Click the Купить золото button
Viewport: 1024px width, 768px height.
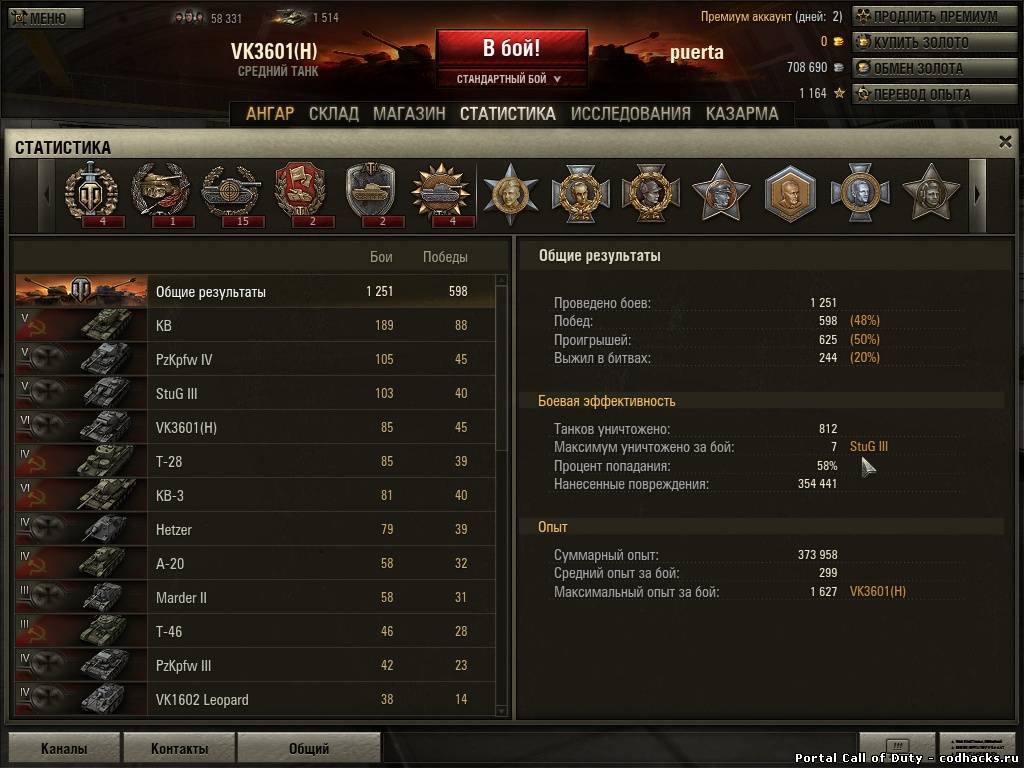(937, 42)
